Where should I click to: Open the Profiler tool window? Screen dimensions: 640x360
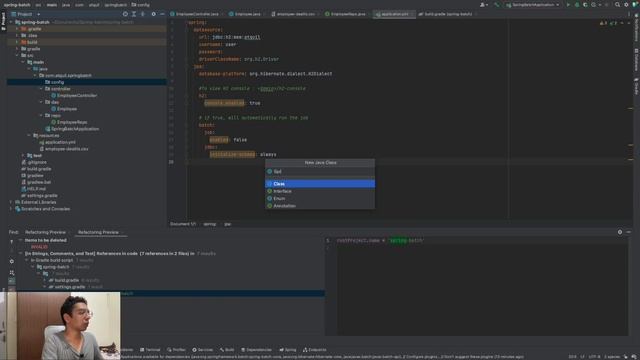coord(176,350)
